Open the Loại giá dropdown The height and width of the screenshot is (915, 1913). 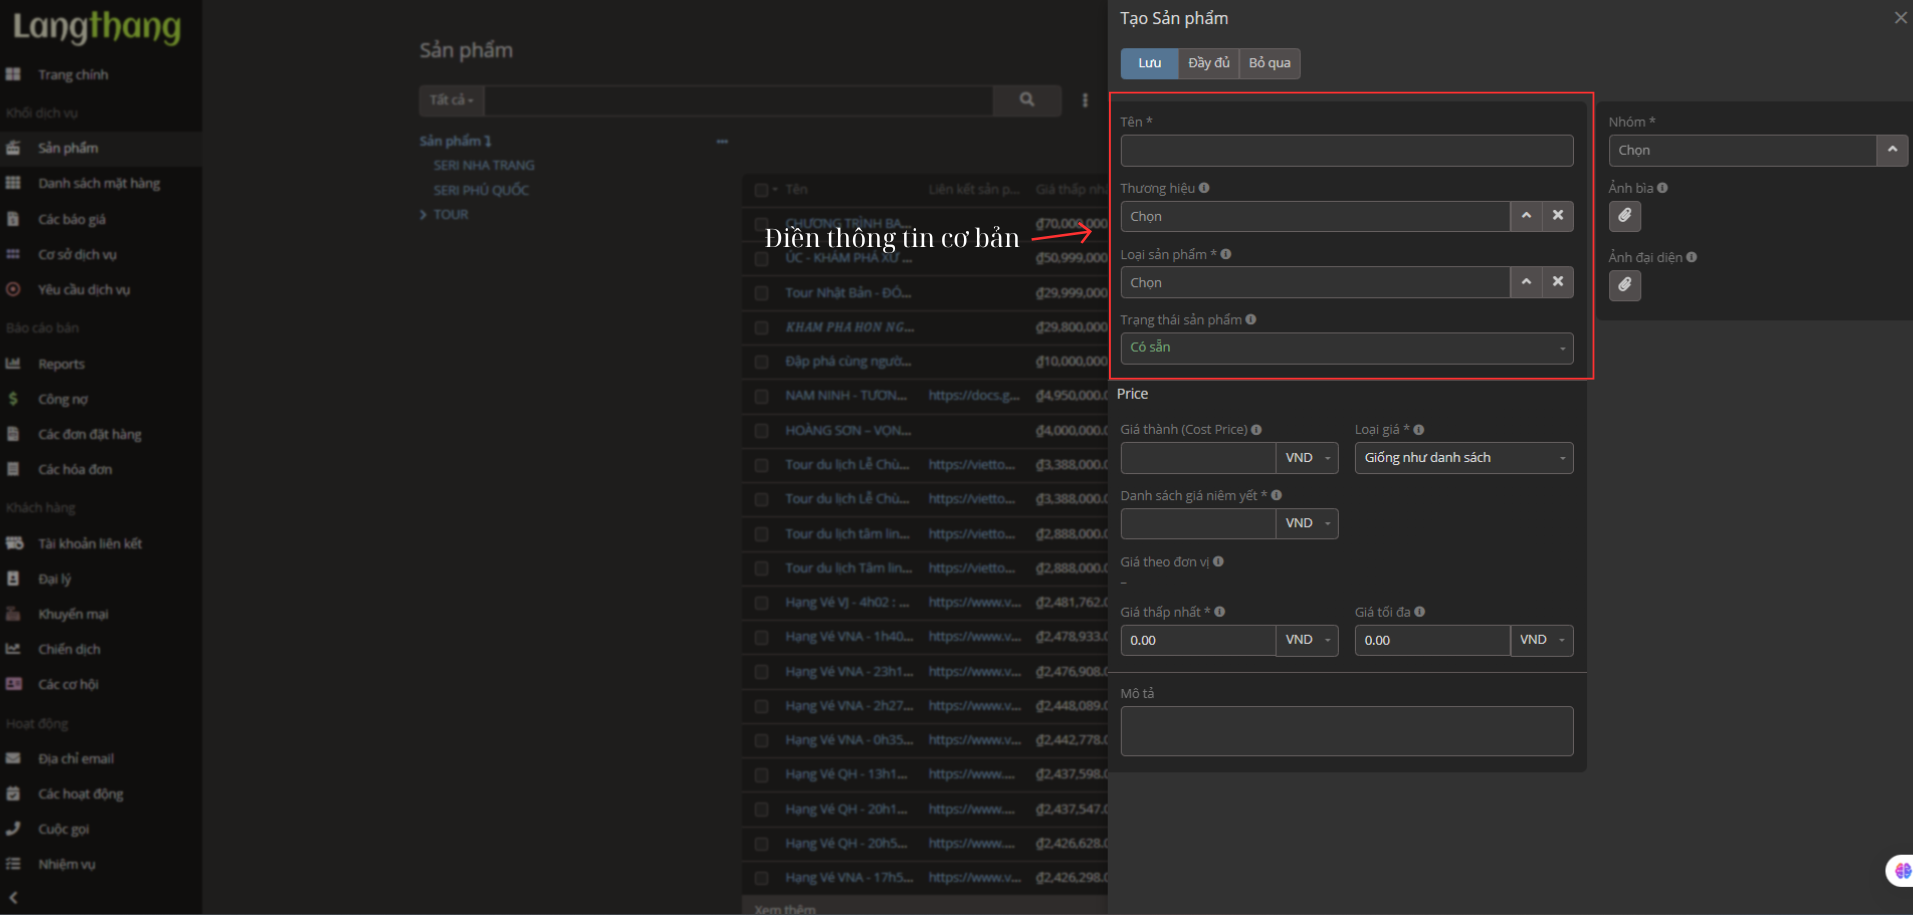(x=1463, y=458)
